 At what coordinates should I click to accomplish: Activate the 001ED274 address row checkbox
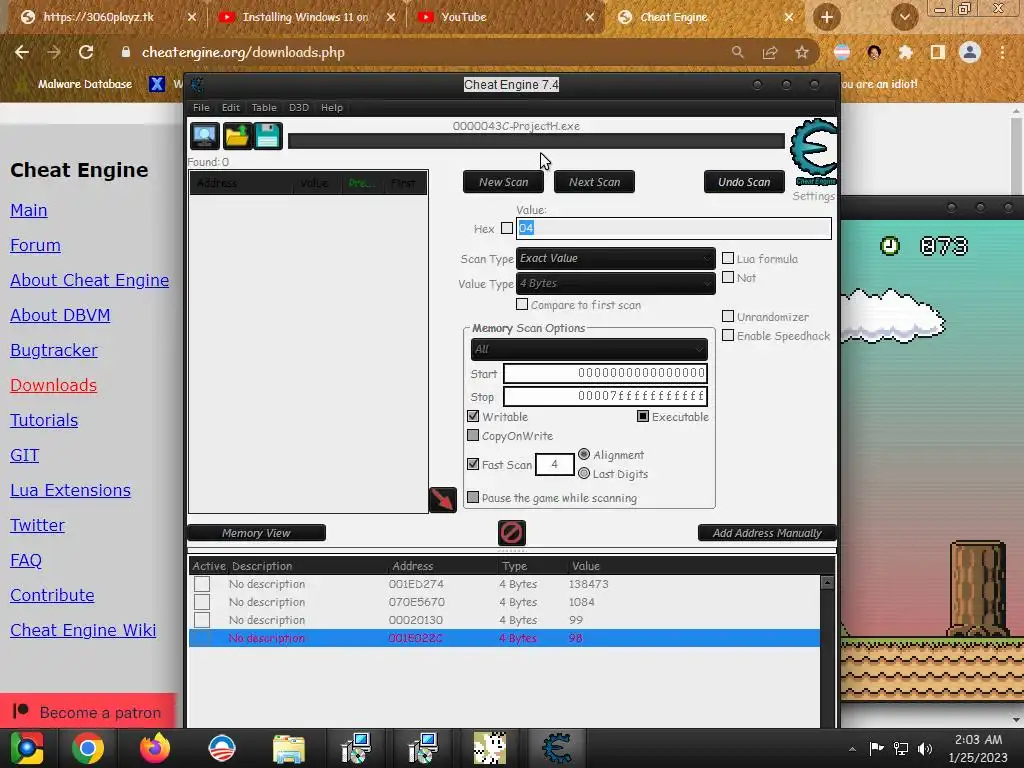click(x=202, y=584)
